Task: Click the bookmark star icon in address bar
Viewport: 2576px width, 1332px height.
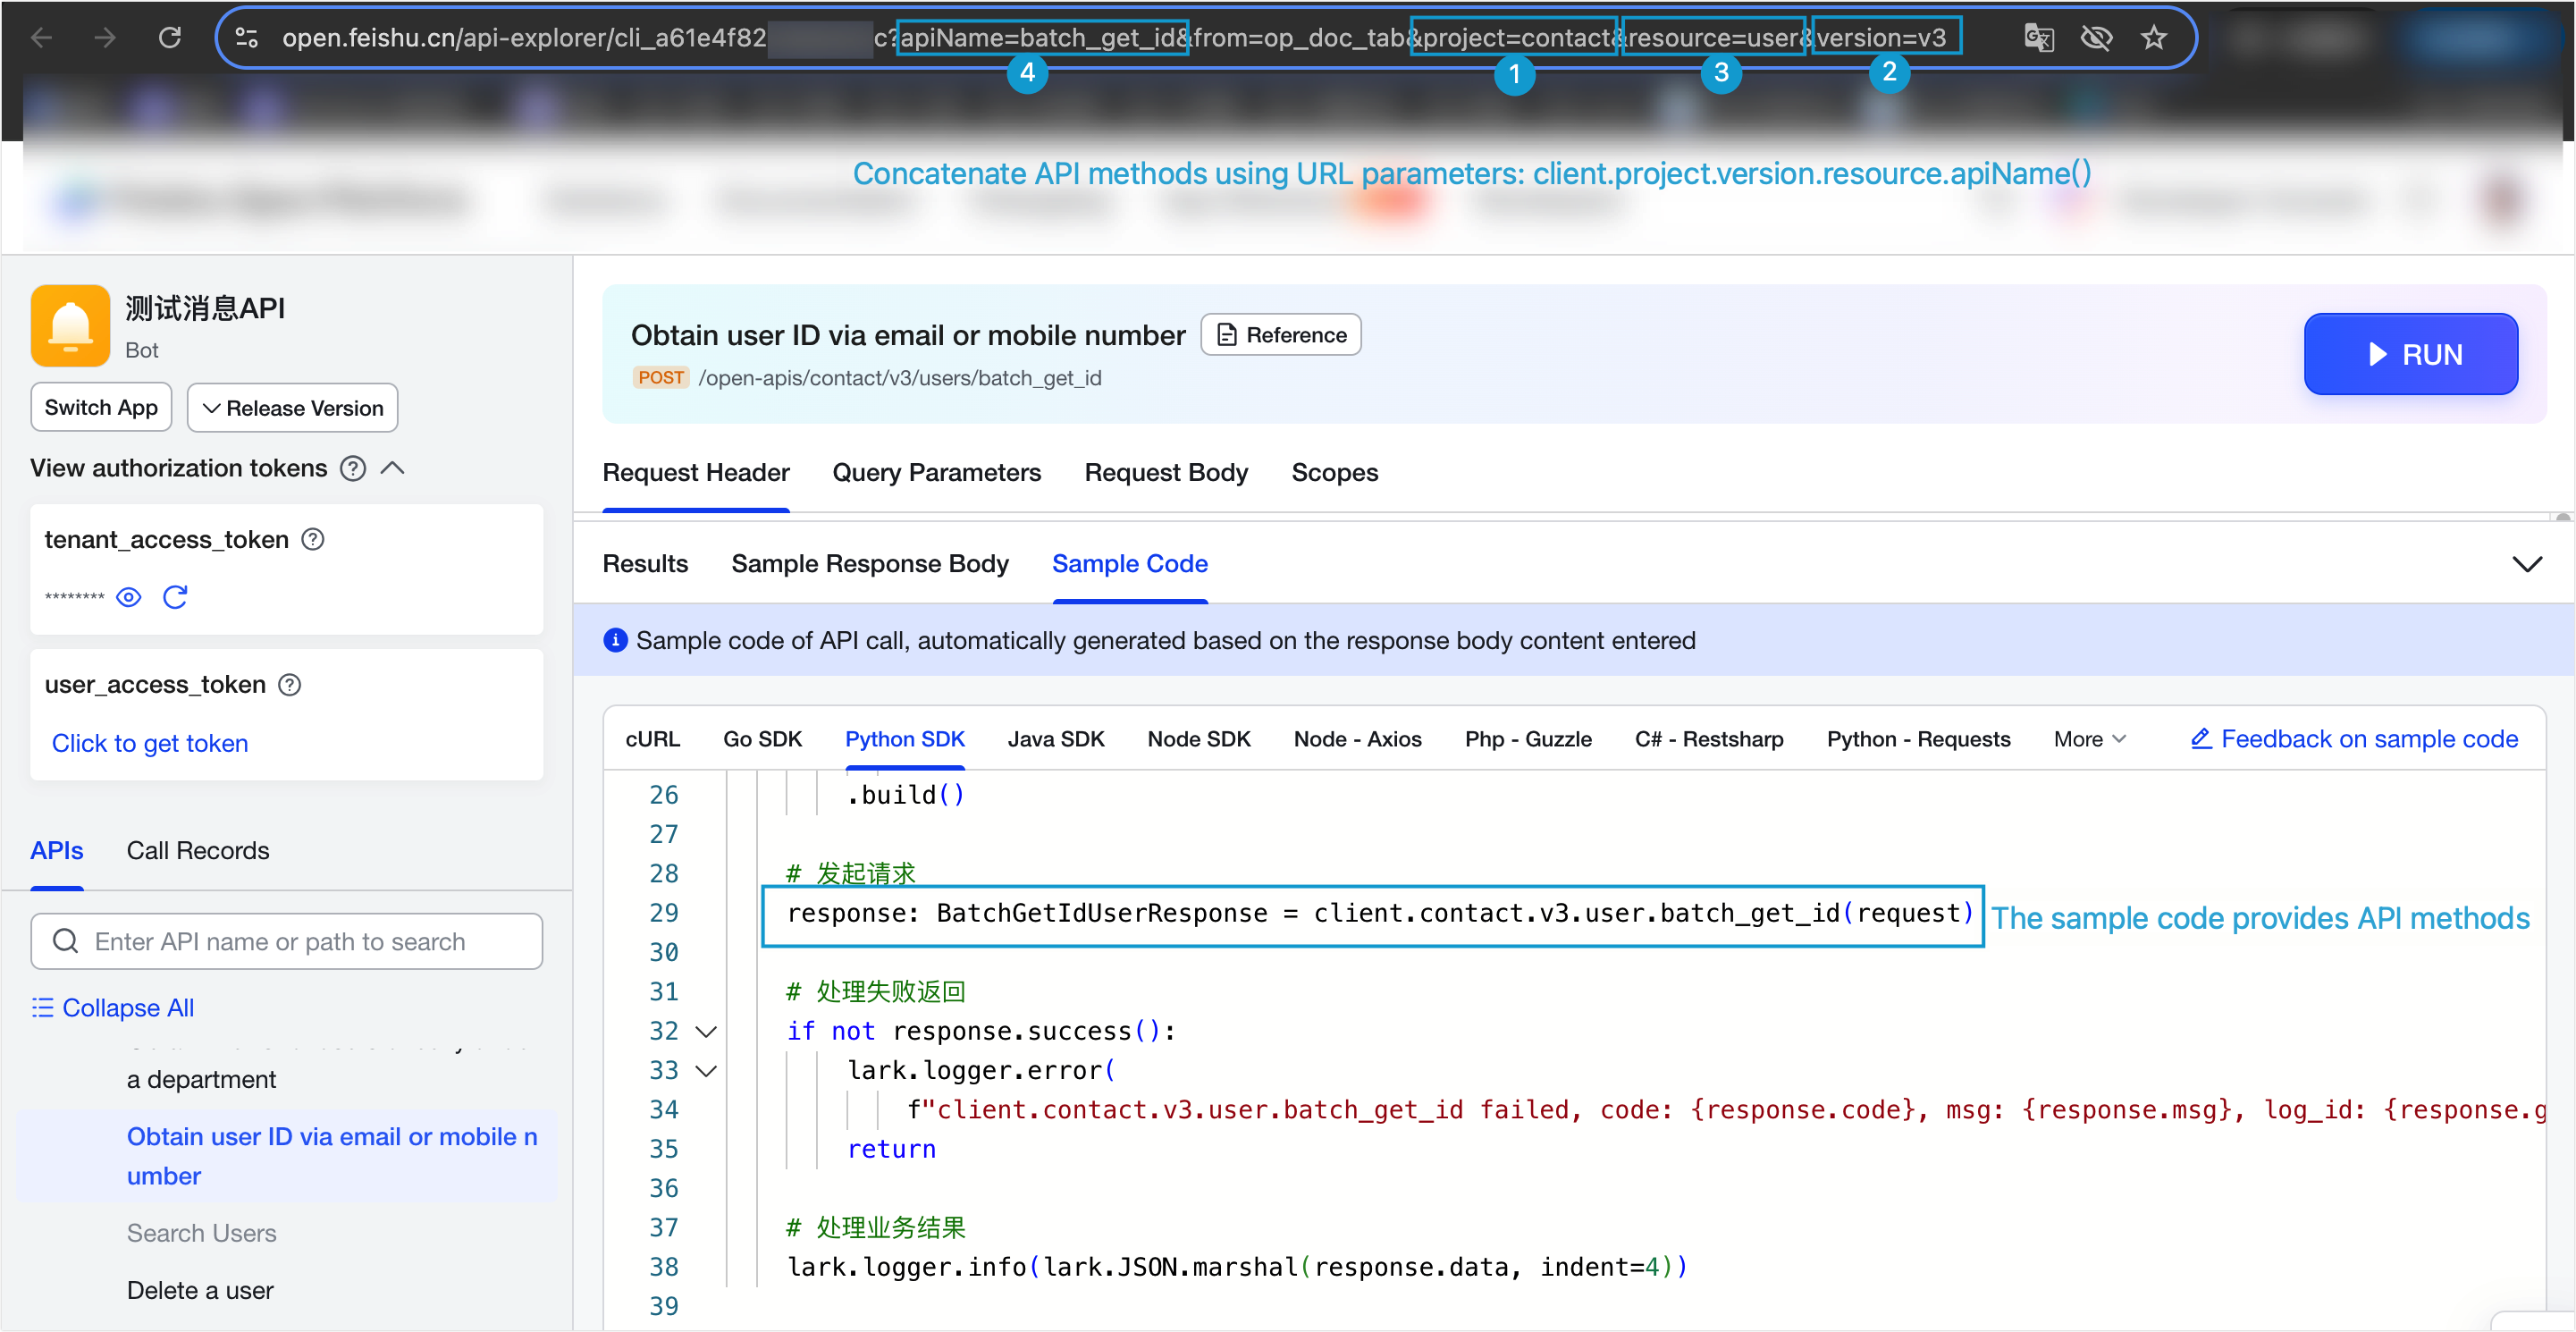Action: 2153,38
